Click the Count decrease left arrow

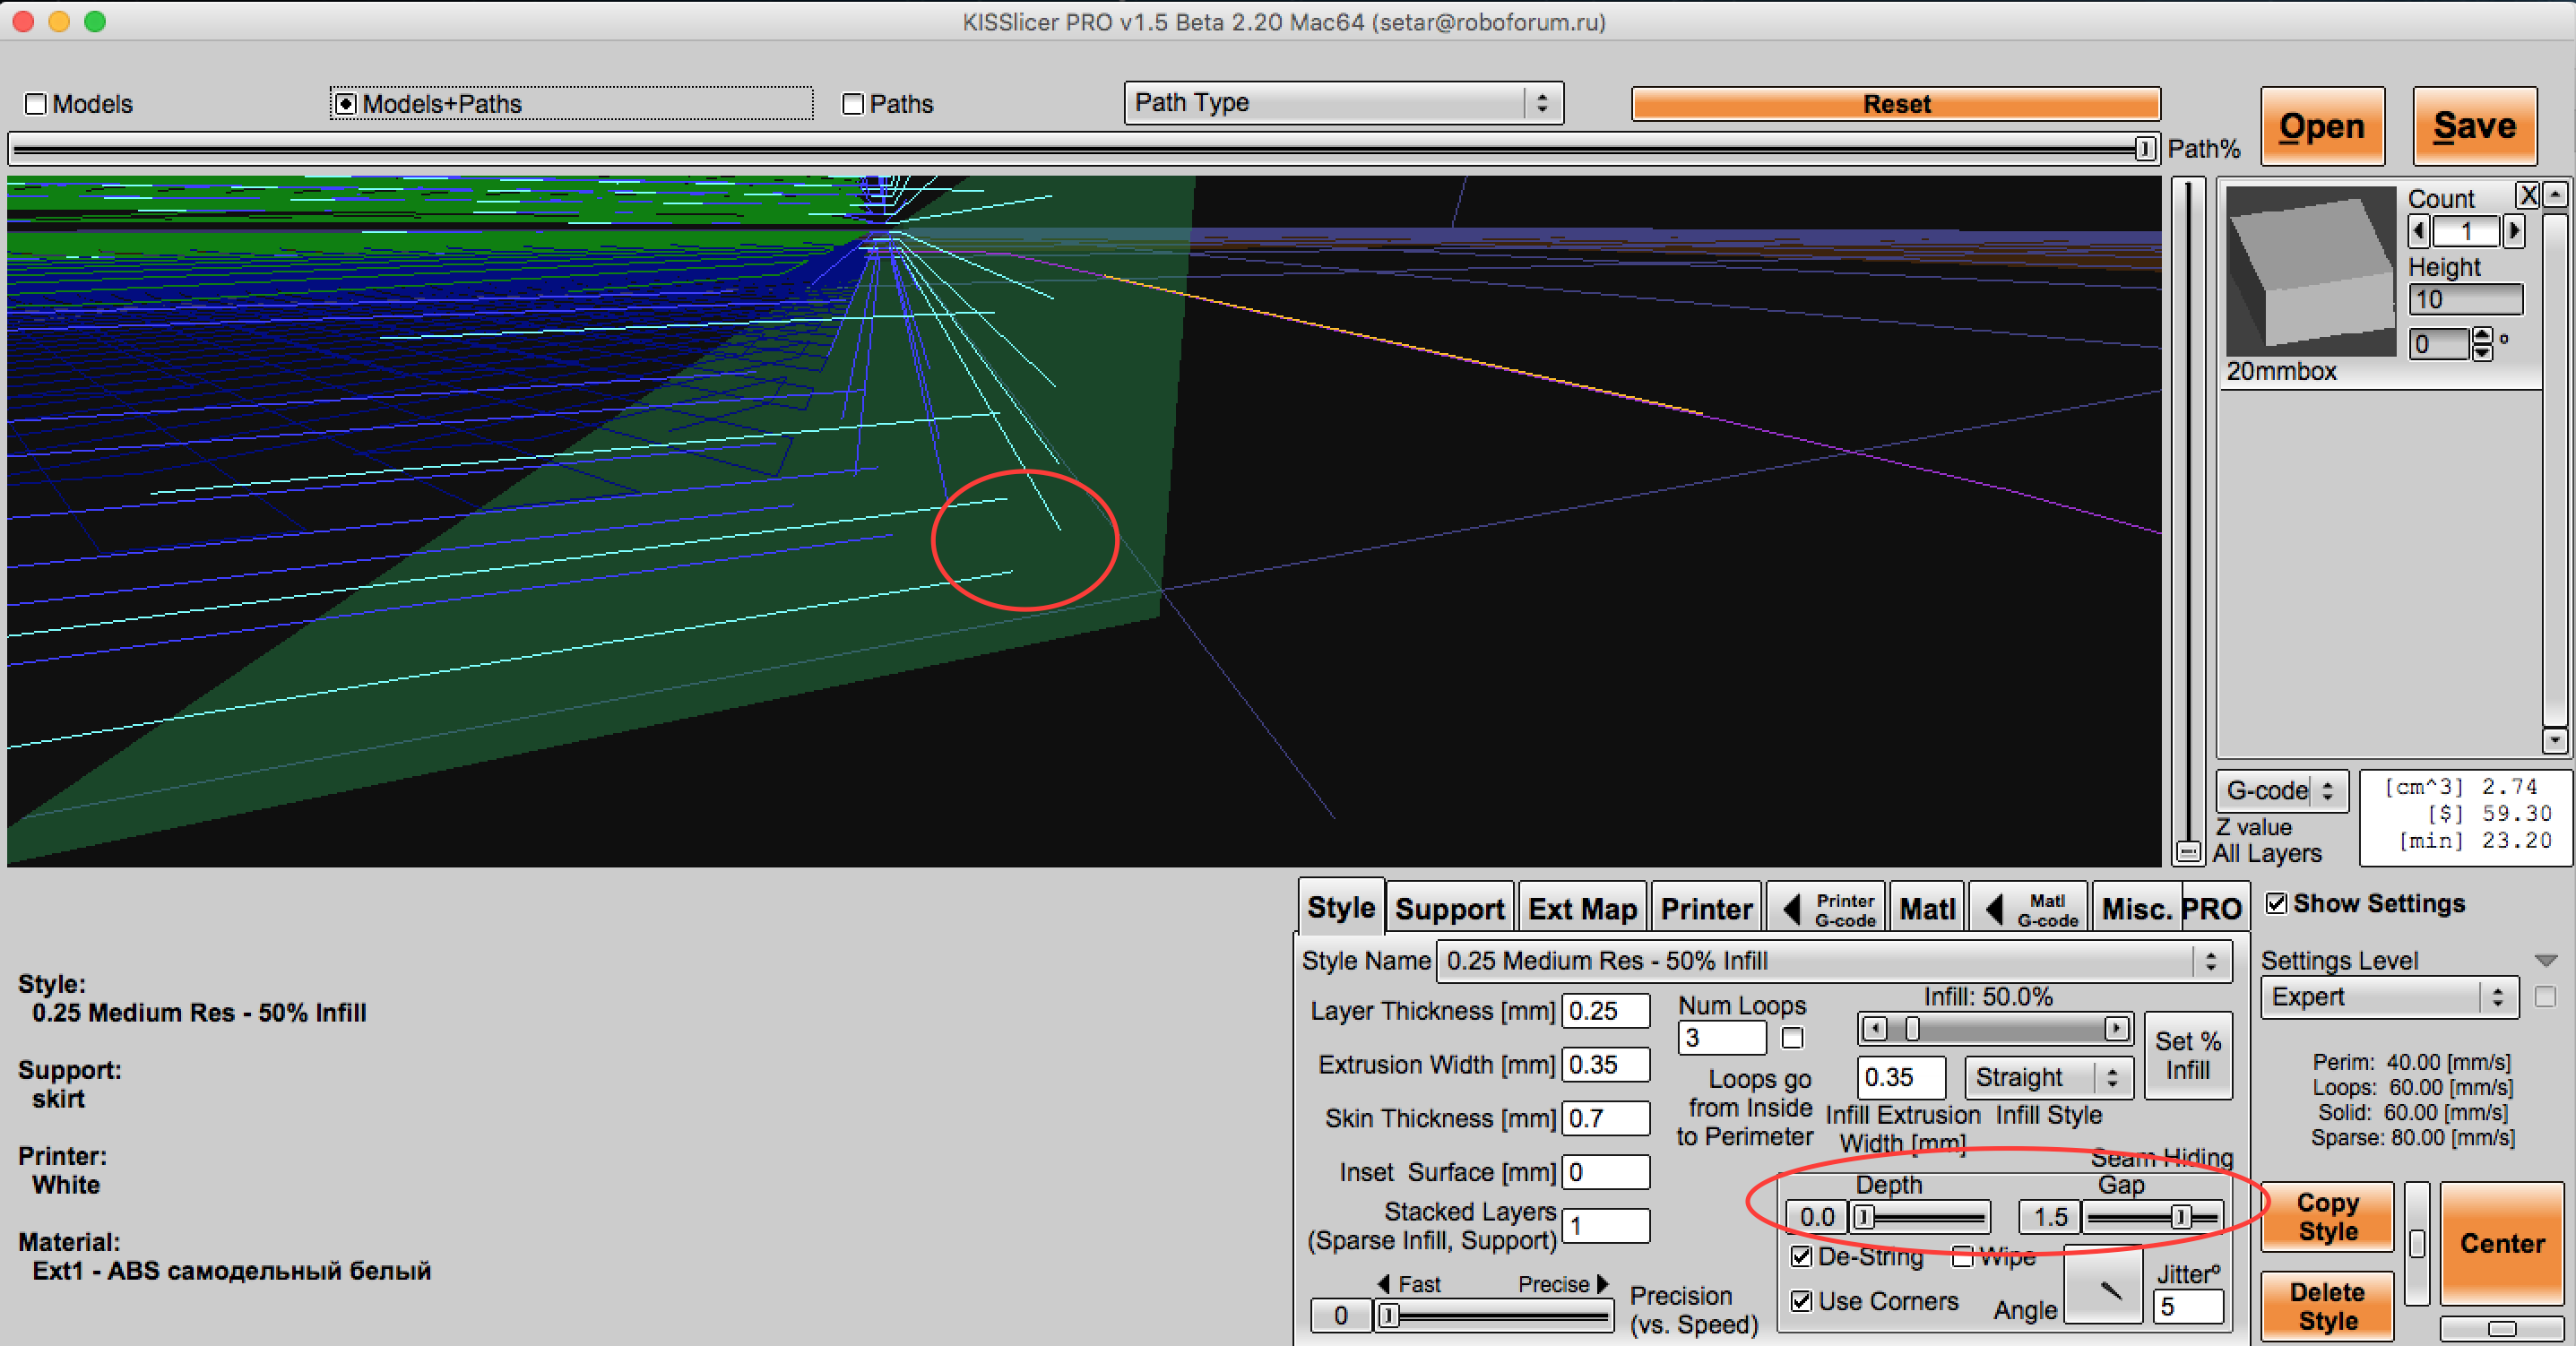point(2420,232)
